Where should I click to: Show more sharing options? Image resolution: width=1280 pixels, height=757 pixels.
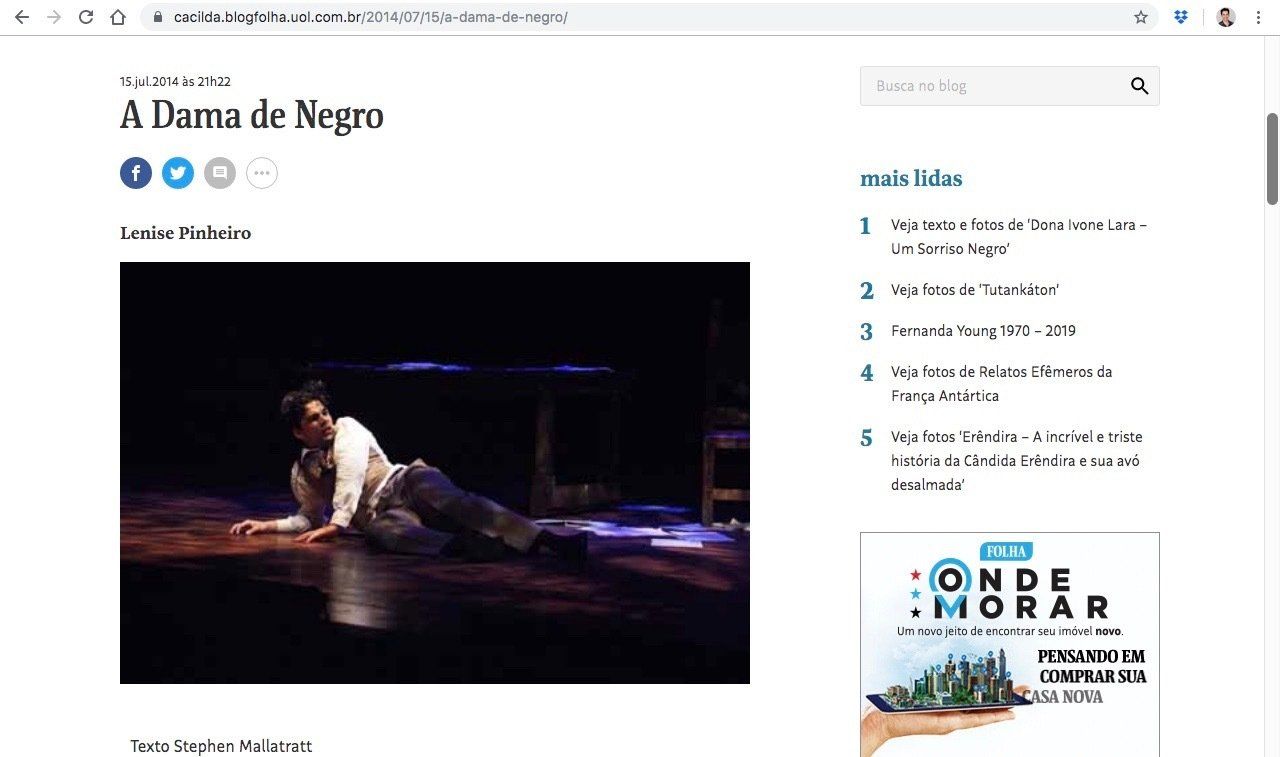point(262,173)
